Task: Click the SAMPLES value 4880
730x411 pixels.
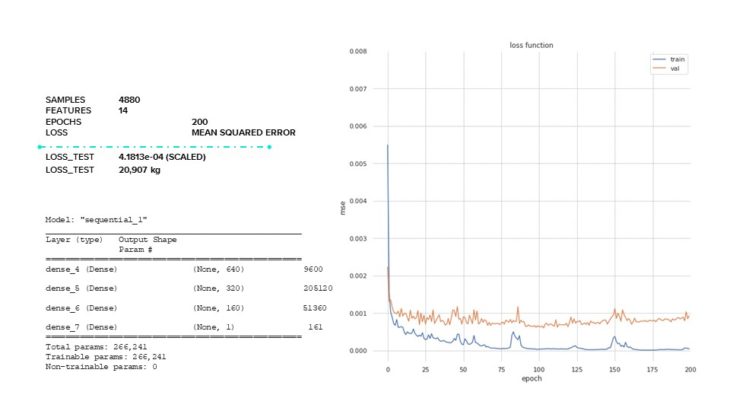Action: (x=130, y=100)
